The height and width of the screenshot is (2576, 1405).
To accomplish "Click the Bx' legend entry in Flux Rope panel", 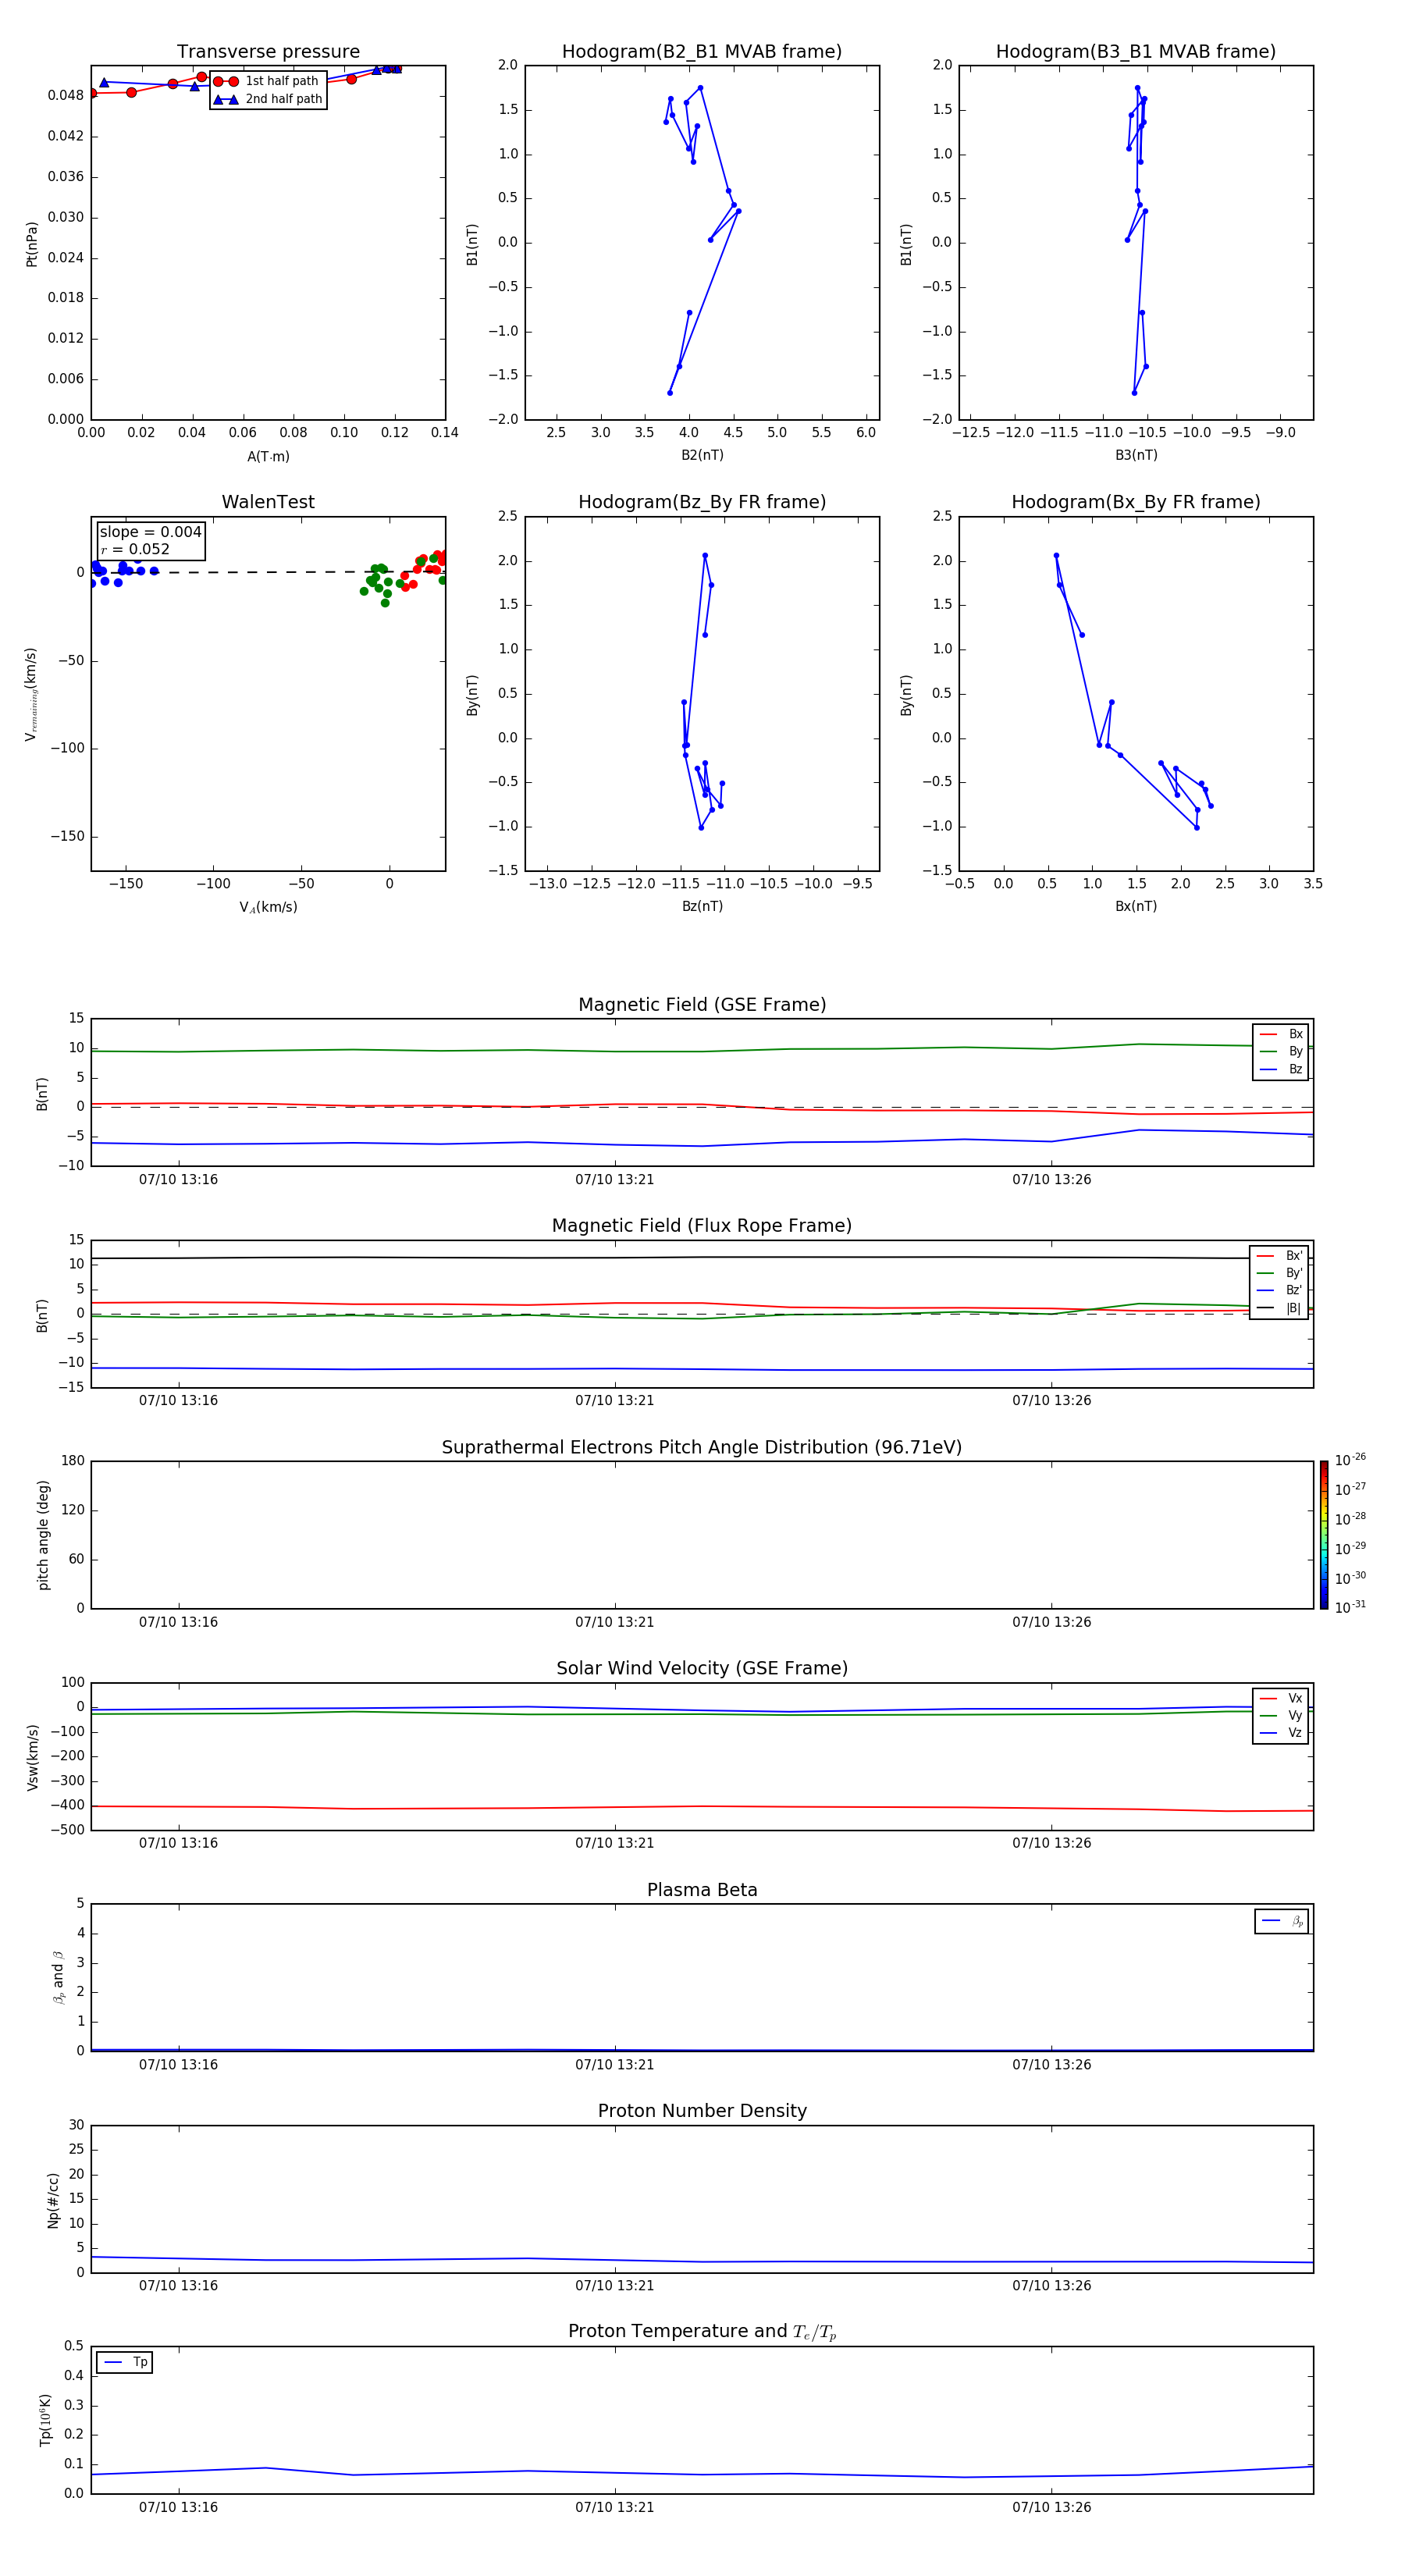I will 1279,1256.
